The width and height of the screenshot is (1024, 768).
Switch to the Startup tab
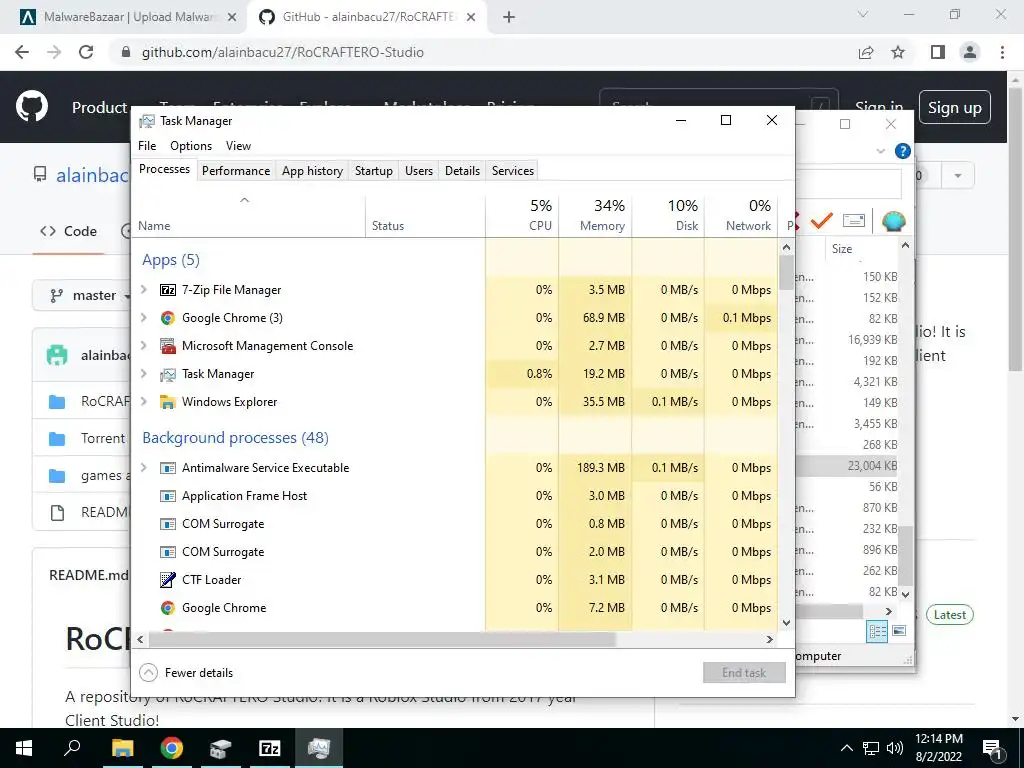coord(374,170)
